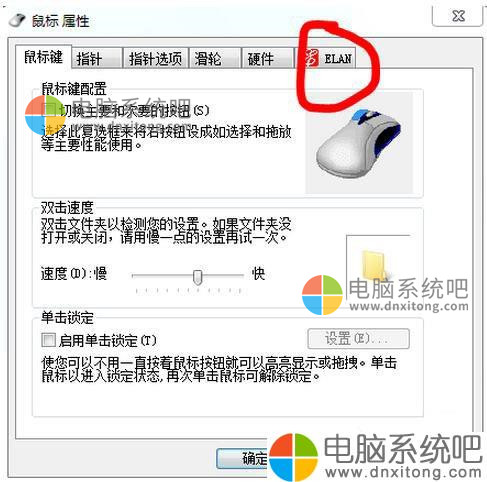Close the 鼠标 属性 dialog window
This screenshot has width=487, height=482.
pyautogui.click(x=458, y=16)
